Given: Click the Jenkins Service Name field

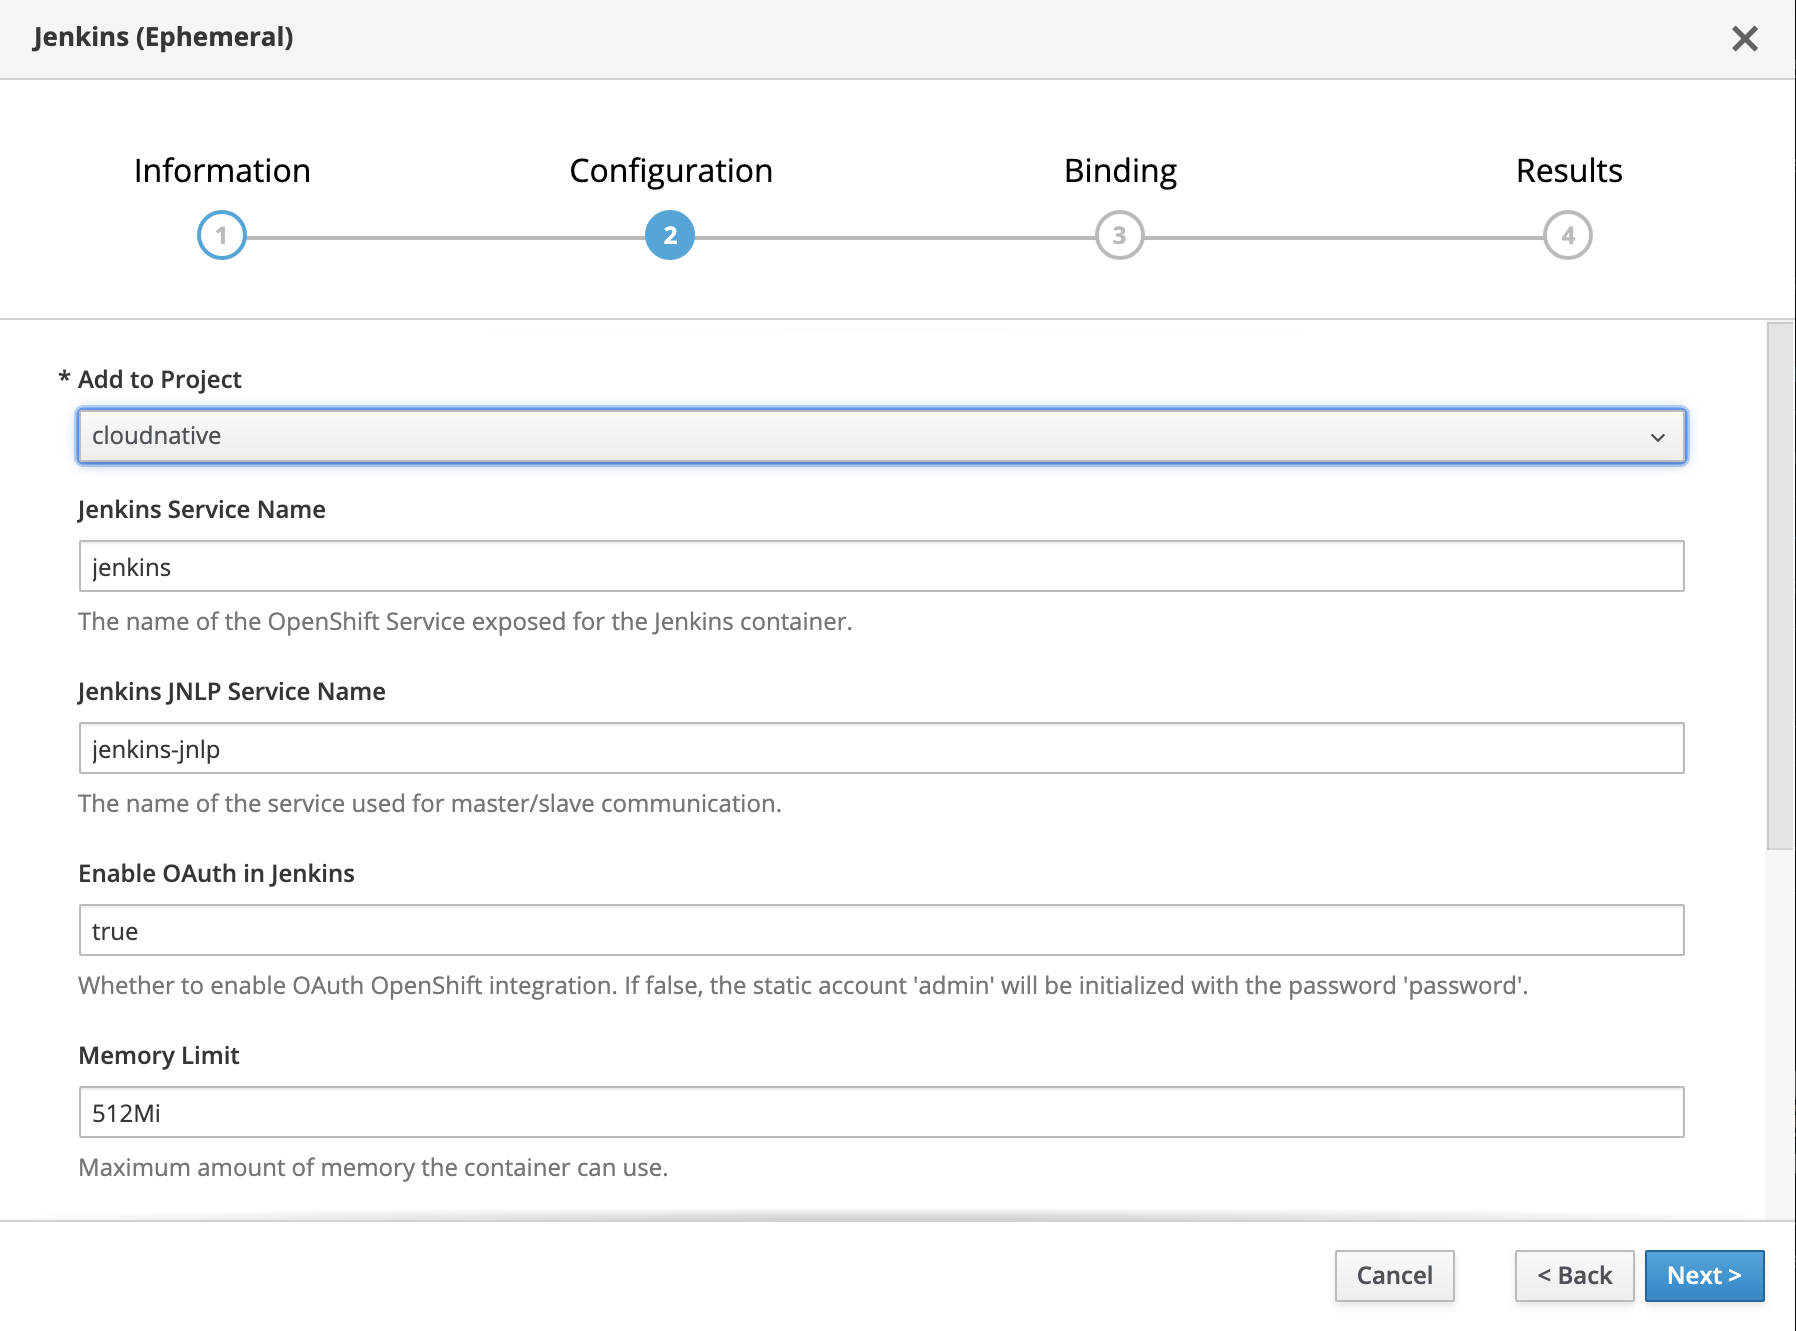Looking at the screenshot, I should 882,567.
